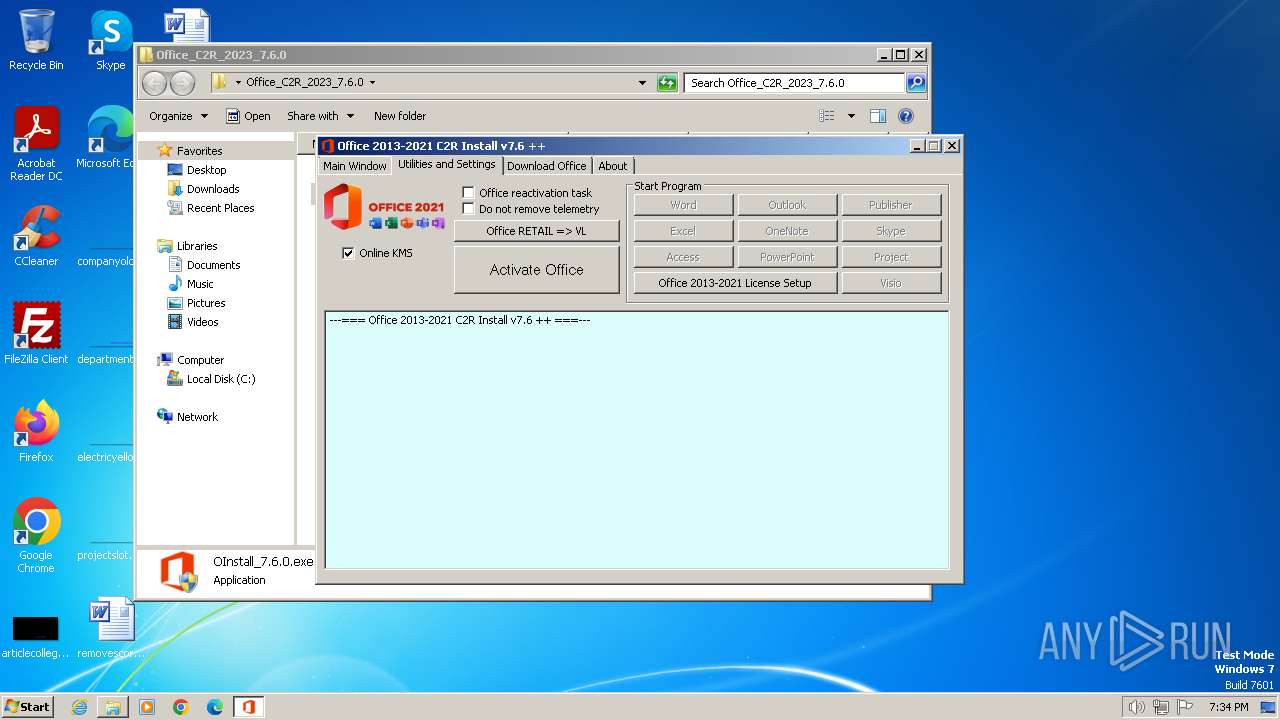Viewport: 1280px width, 720px height.
Task: Click the Chrome taskbar icon
Action: pos(181,707)
